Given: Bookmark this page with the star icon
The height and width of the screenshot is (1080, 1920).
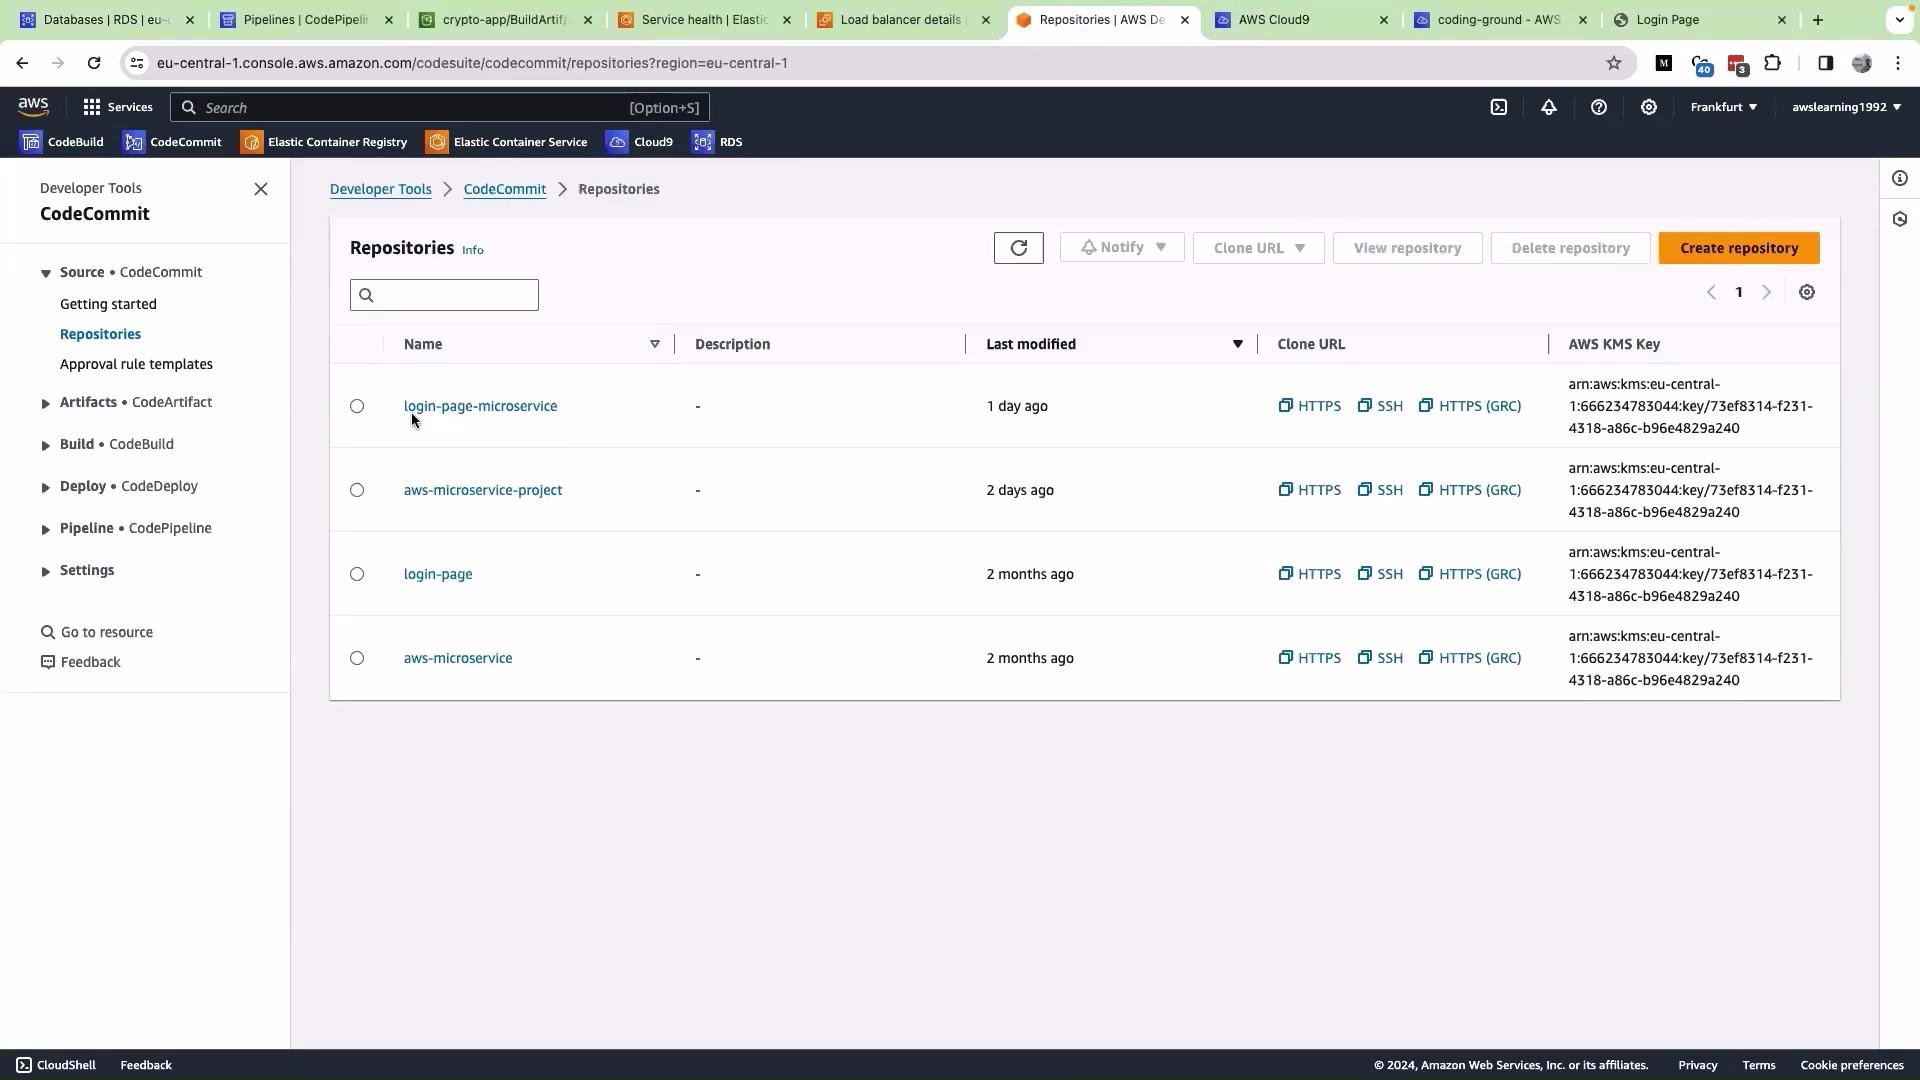Looking at the screenshot, I should point(1614,63).
